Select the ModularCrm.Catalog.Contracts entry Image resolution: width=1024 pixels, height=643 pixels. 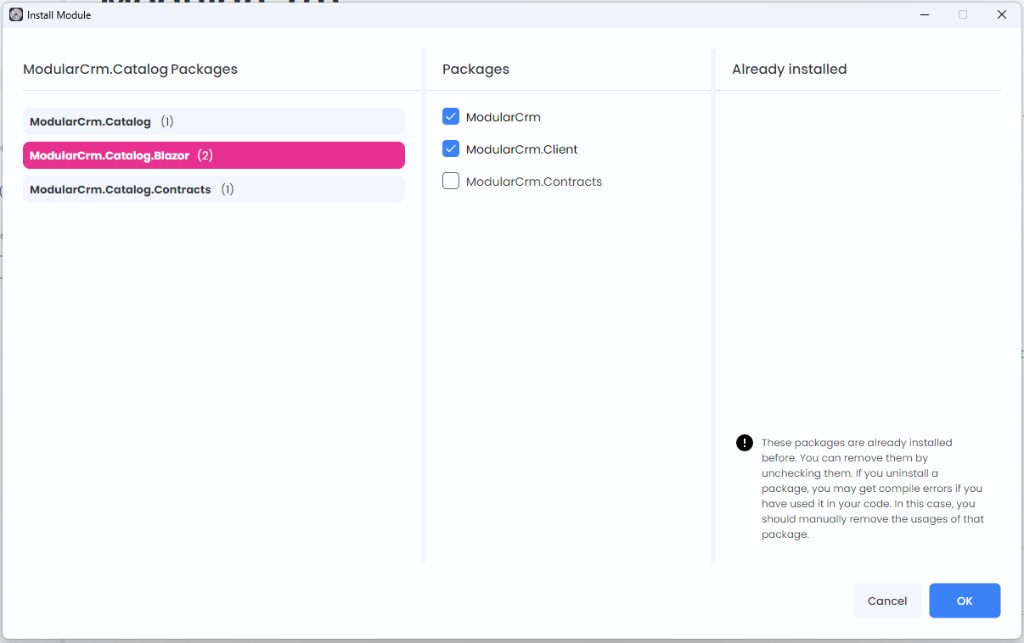213,188
